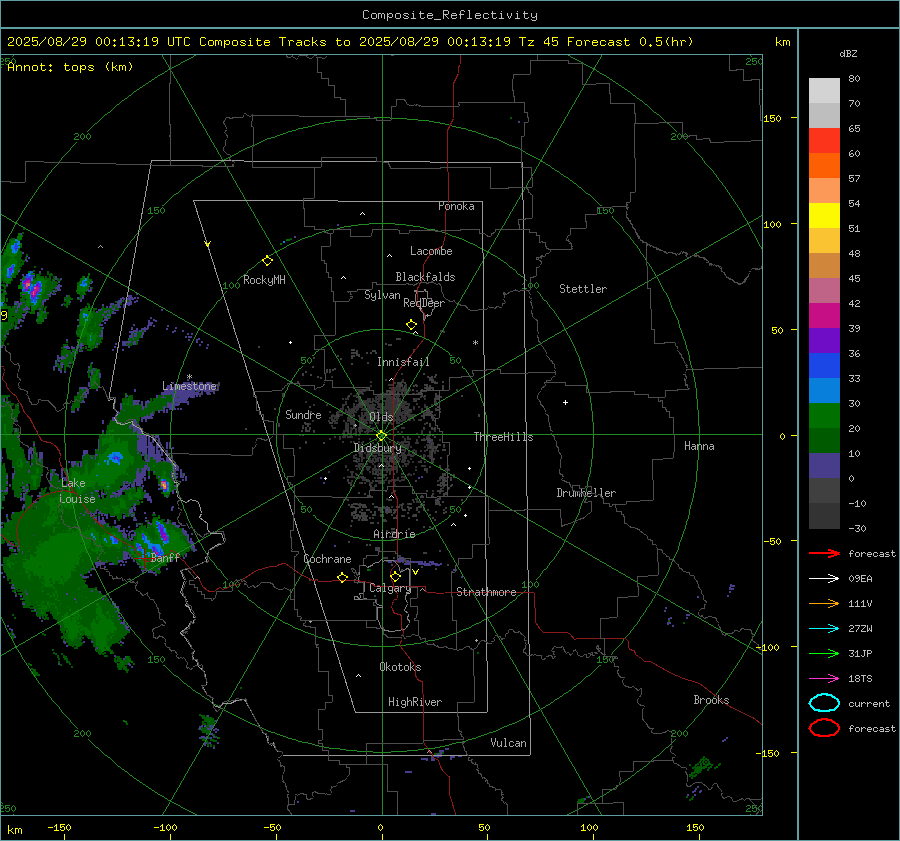Click the red forecast arrow in legend

pyautogui.click(x=824, y=553)
